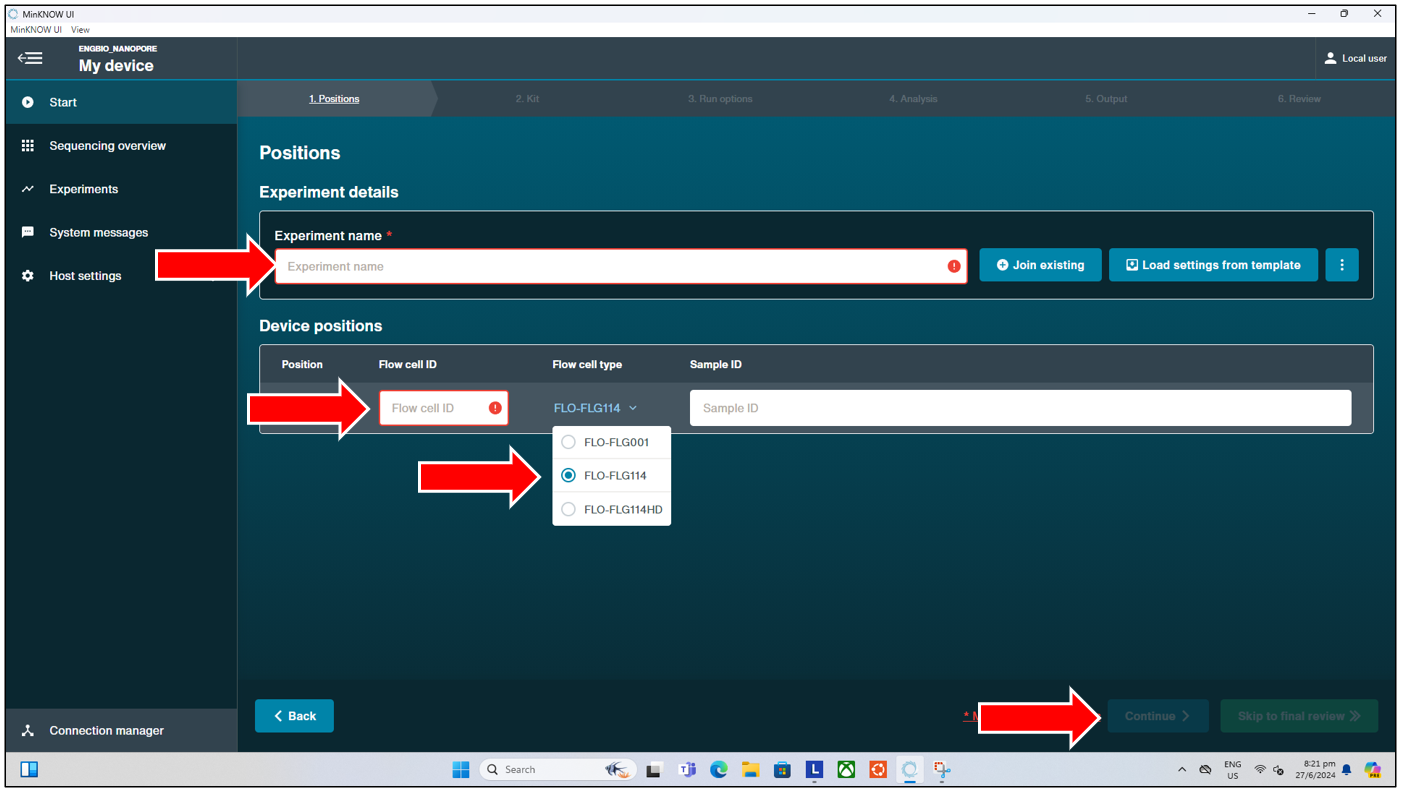Click the error icon in Flow cell ID field

(x=495, y=408)
